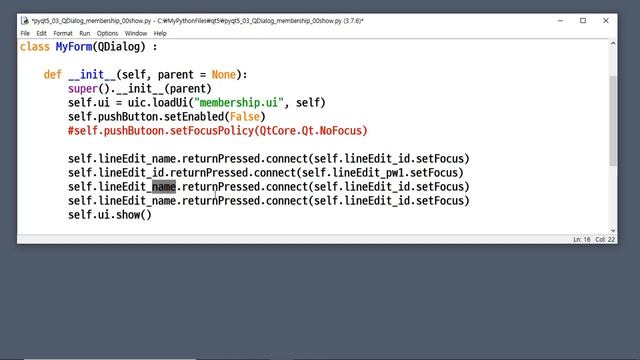The image size is (640, 360).
Task: Open the Edit menu
Action: [x=41, y=33]
